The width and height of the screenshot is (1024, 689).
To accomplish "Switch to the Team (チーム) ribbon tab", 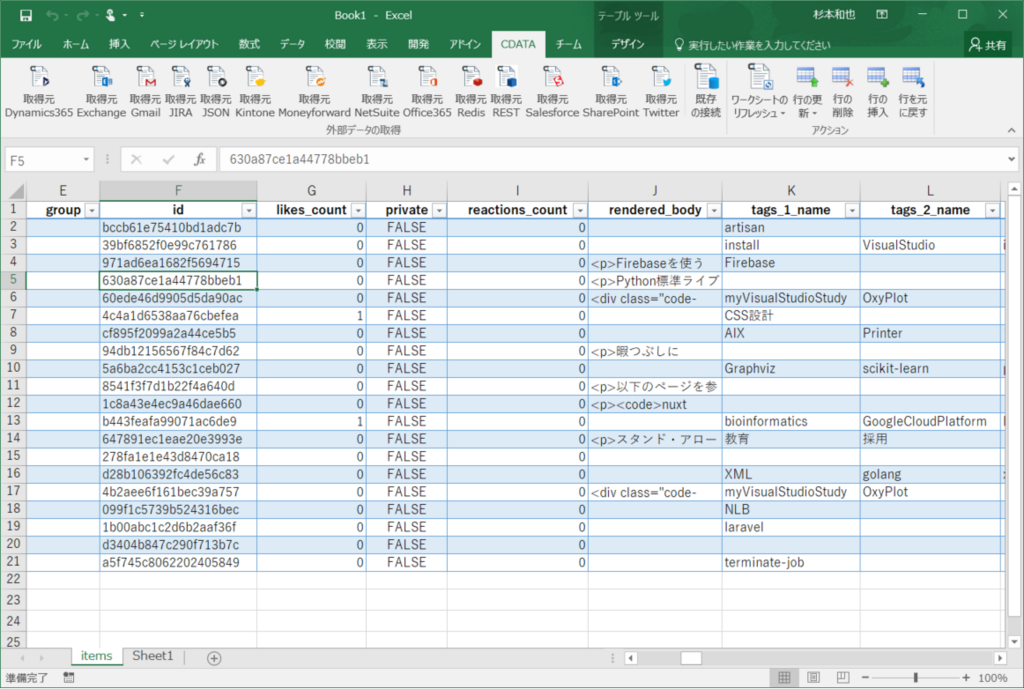I will point(569,44).
